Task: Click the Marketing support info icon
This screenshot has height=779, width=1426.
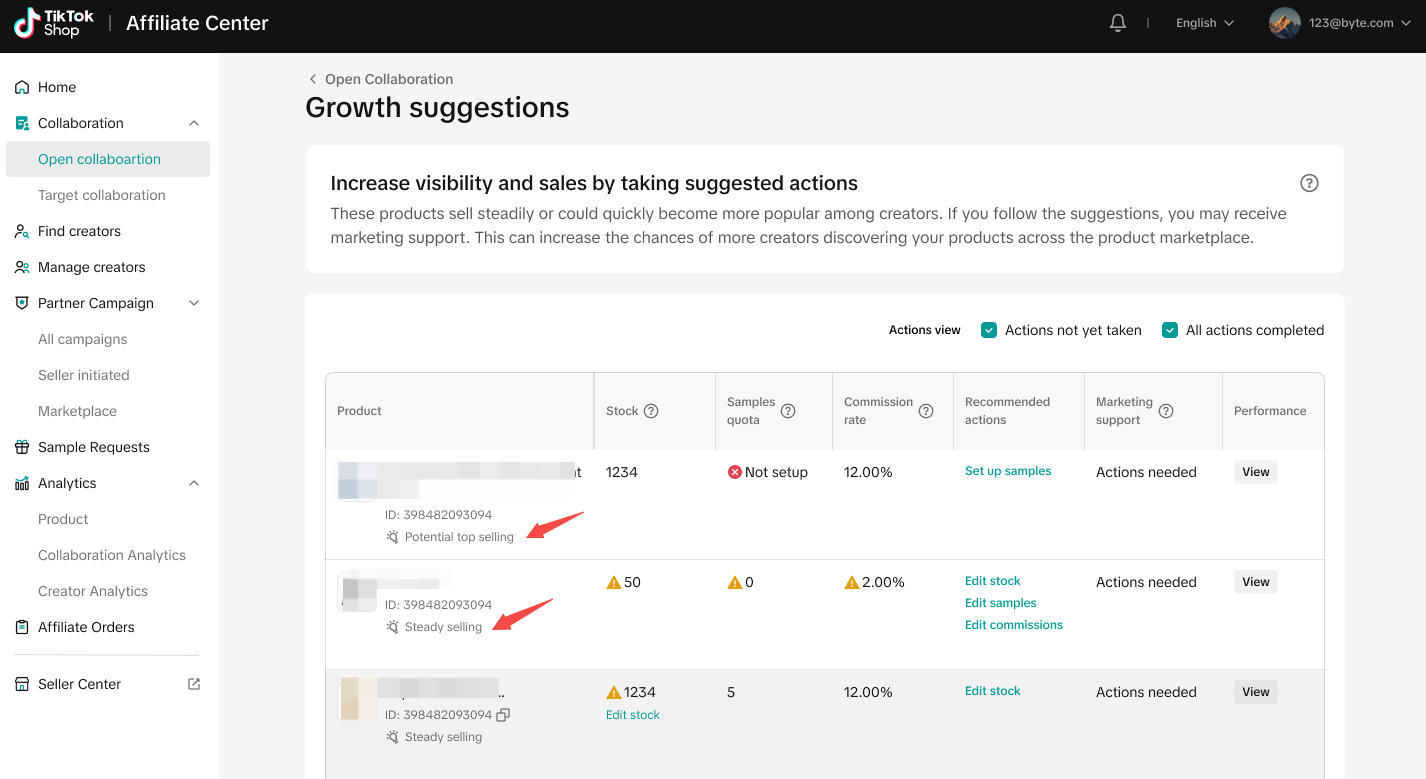Action: click(1166, 411)
